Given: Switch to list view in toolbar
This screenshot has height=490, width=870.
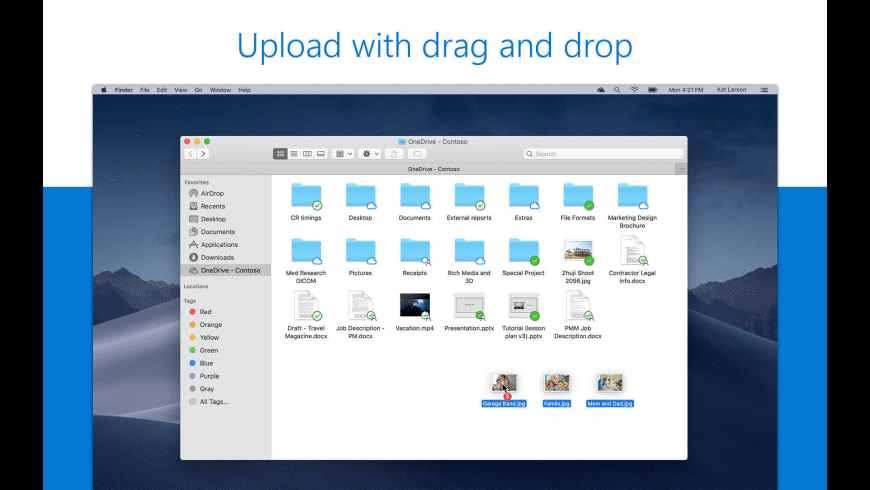Looking at the screenshot, I should tap(294, 154).
